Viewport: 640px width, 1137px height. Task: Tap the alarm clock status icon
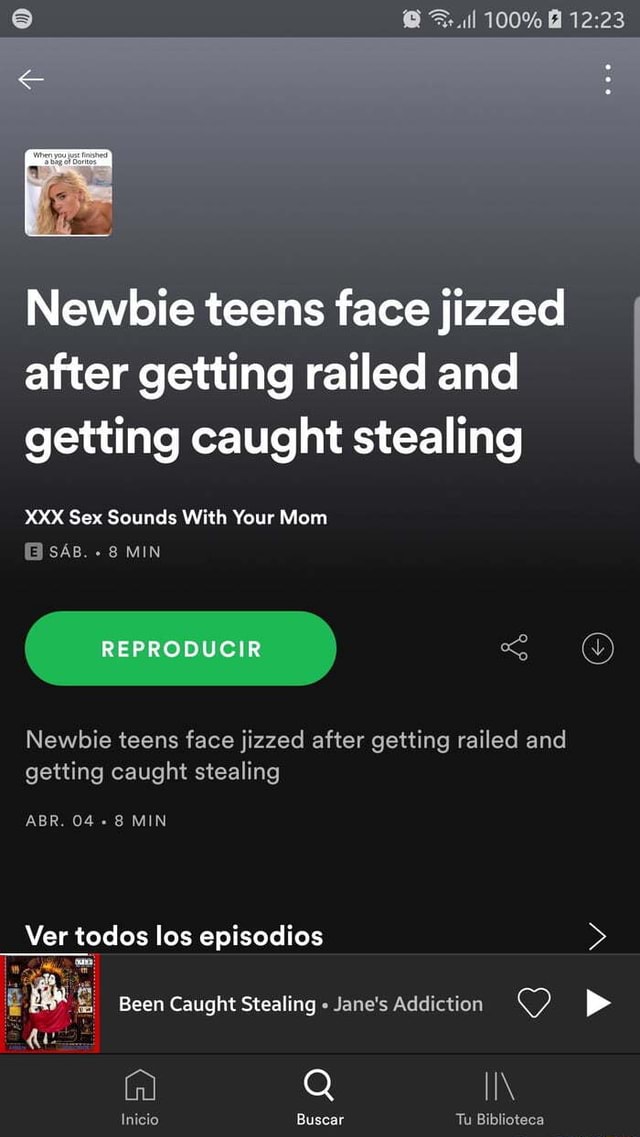point(412,20)
